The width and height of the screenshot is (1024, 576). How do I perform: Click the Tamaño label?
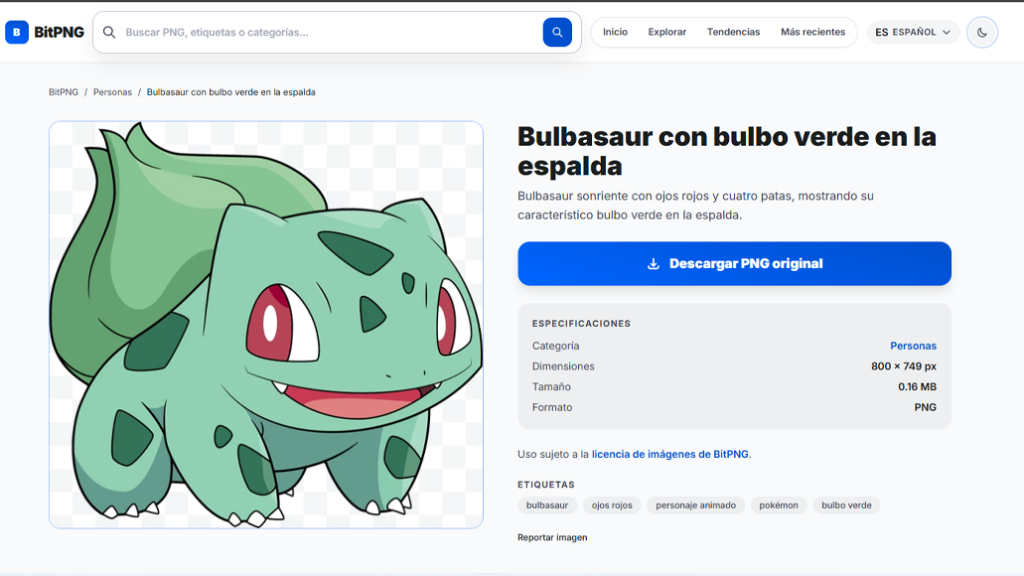[x=551, y=387]
